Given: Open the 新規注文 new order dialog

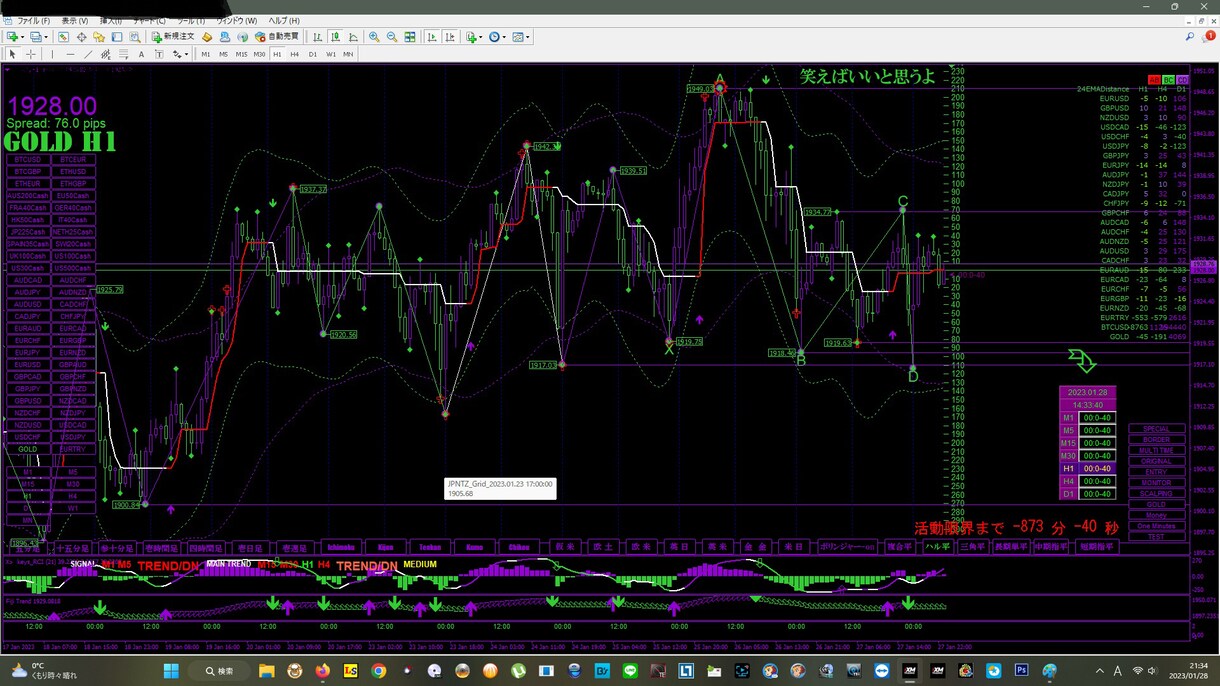Looking at the screenshot, I should coord(173,37).
